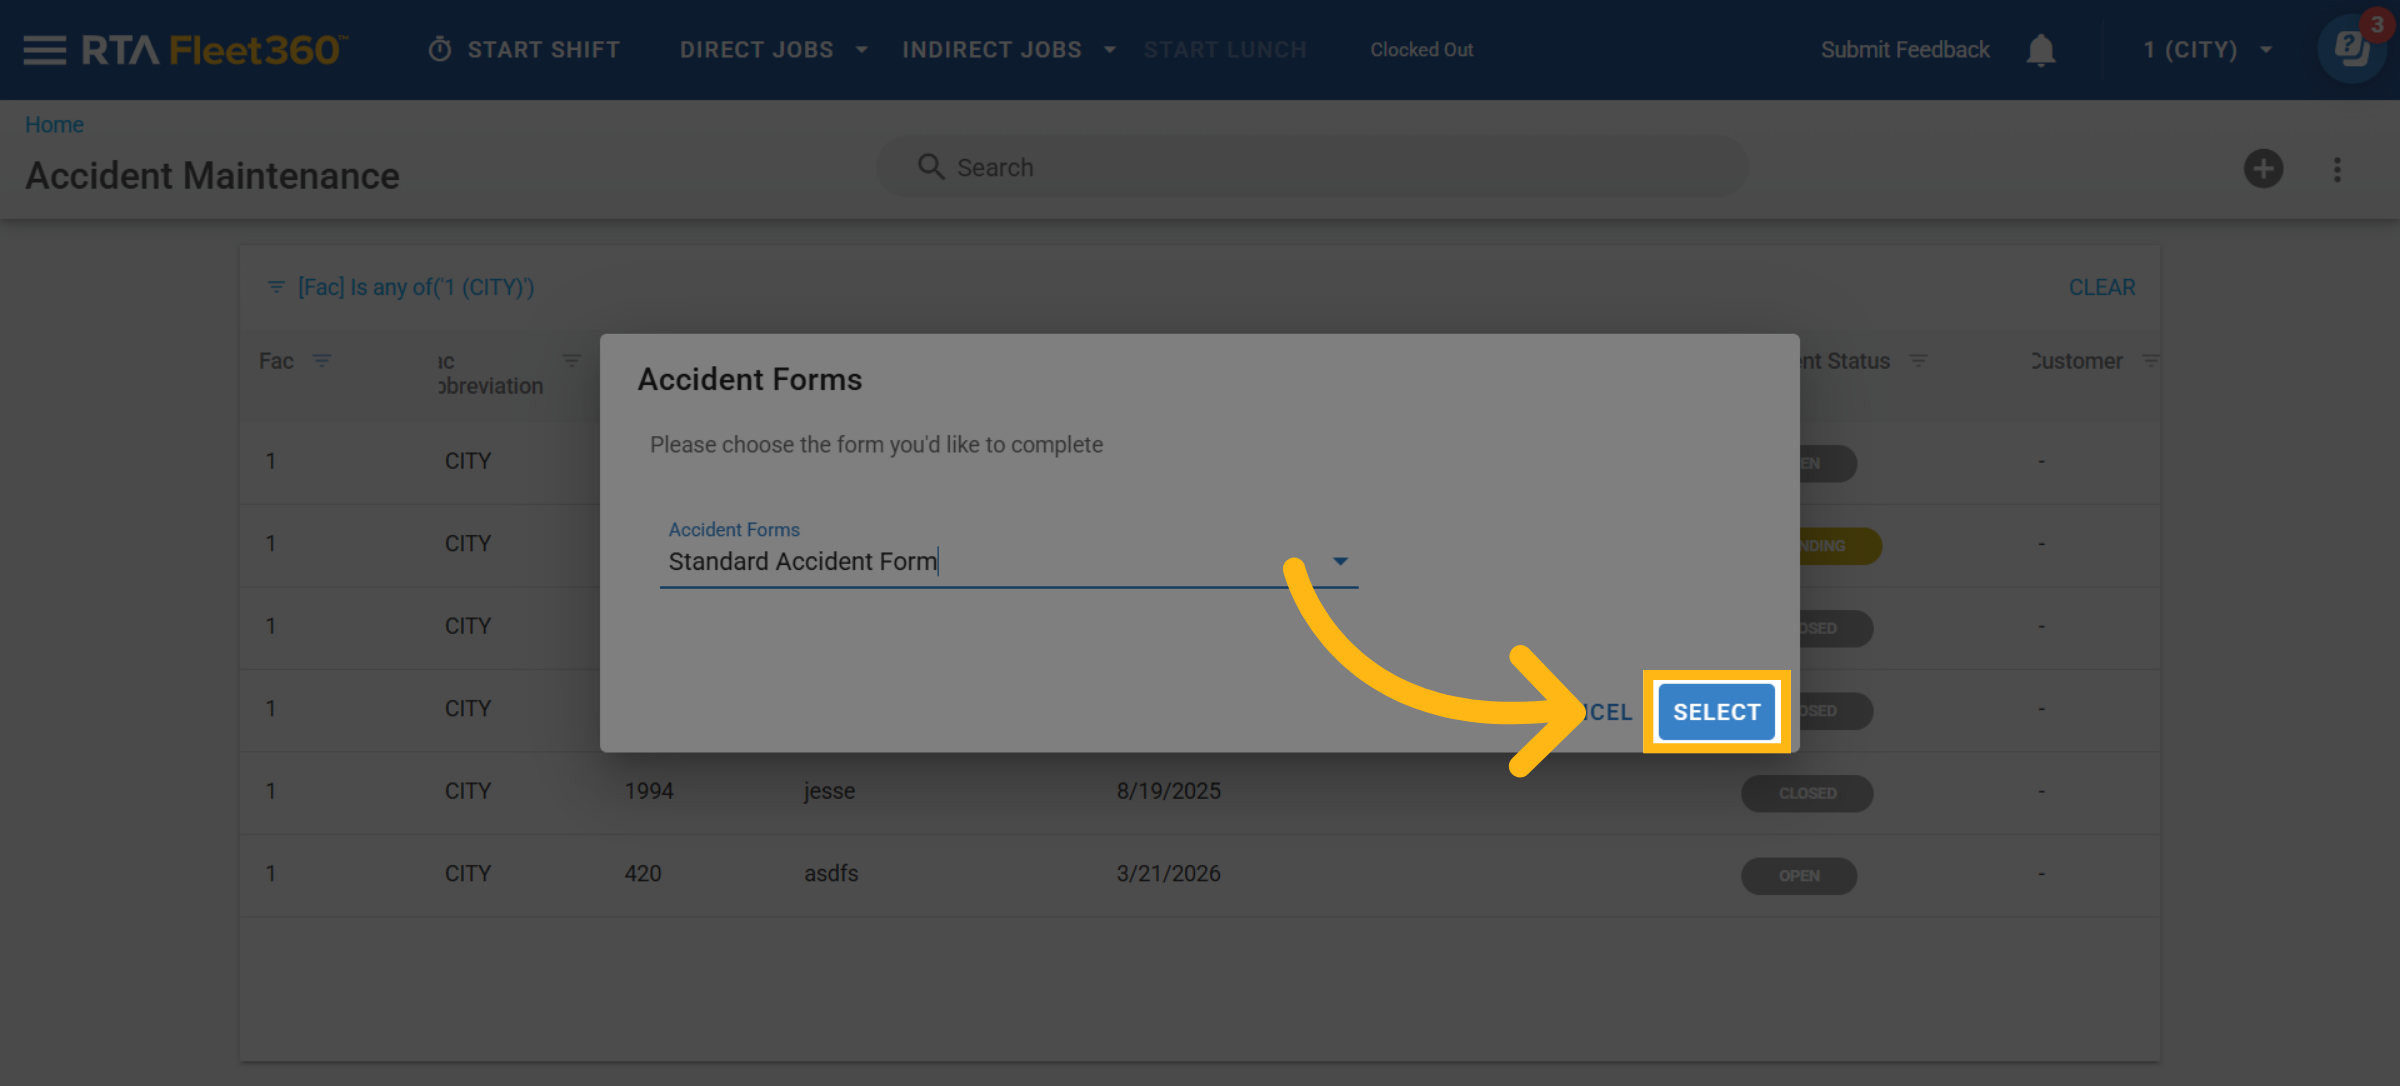Click the Fac column filter icon
Viewport: 2400px width, 1086px height.
tap(321, 360)
